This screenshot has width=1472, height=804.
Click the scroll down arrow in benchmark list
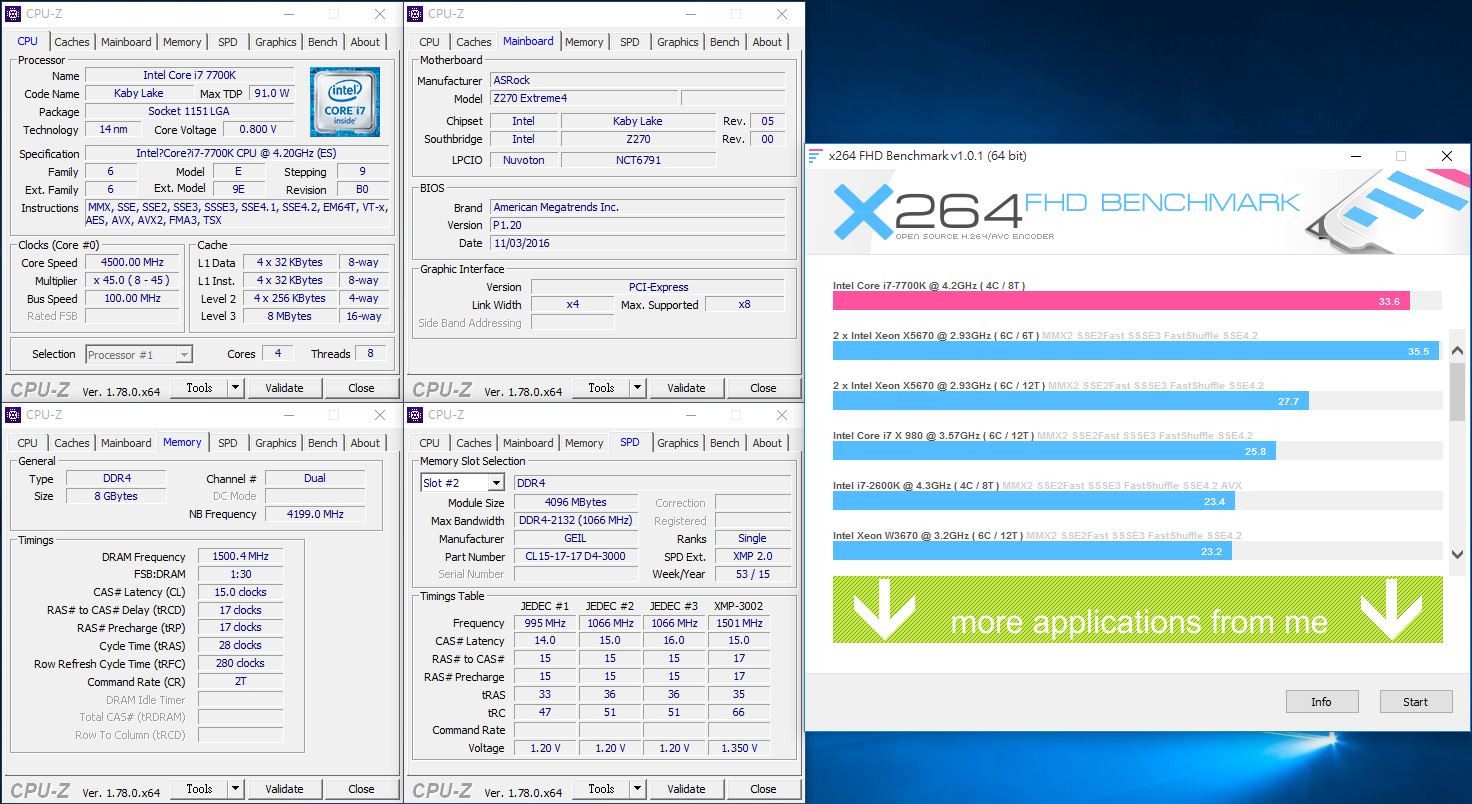[1457, 554]
